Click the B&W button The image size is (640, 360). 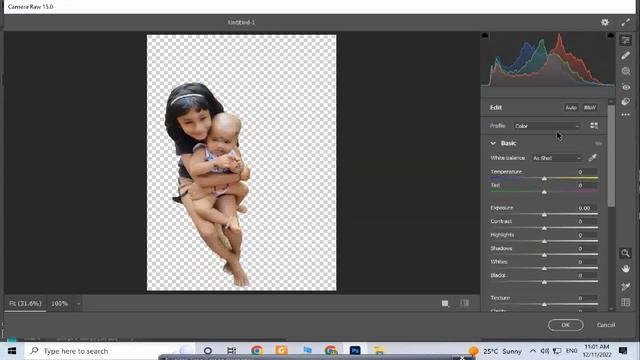point(589,108)
